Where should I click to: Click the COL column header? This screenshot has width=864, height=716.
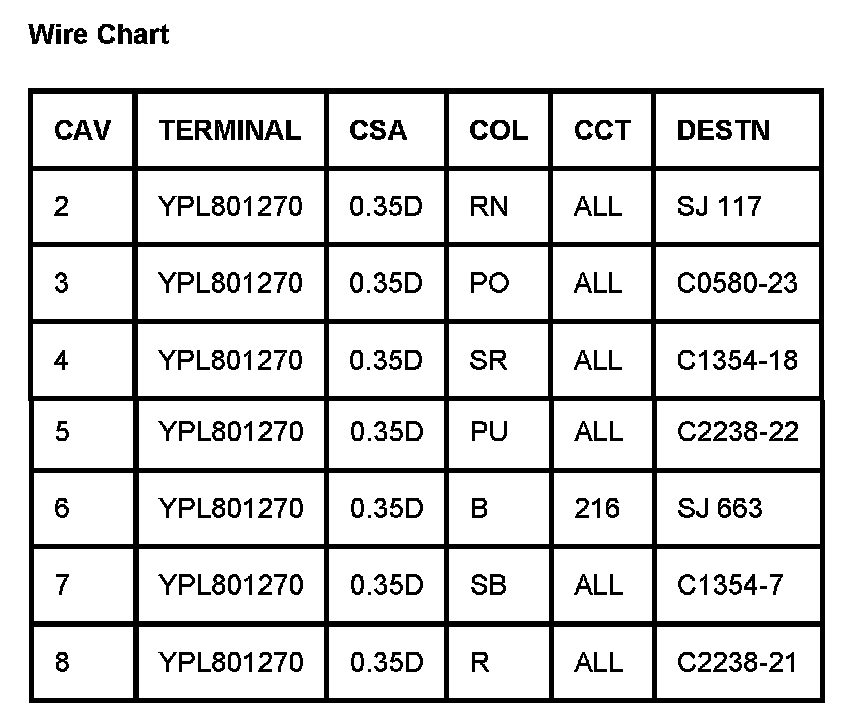click(x=498, y=130)
